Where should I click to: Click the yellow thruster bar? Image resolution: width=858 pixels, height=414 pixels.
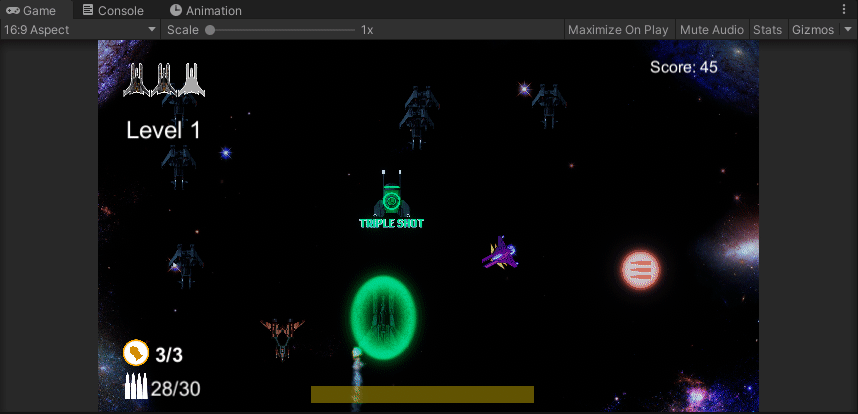click(422, 394)
